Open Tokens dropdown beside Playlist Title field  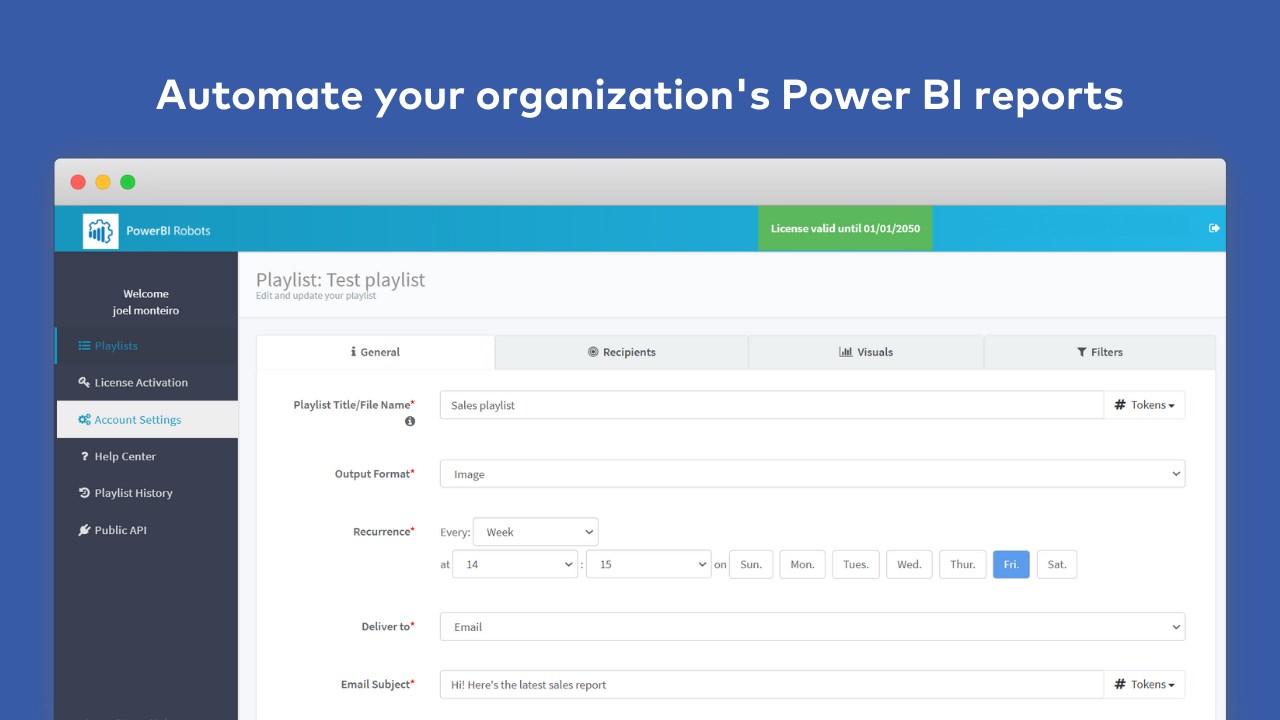[x=1144, y=405]
